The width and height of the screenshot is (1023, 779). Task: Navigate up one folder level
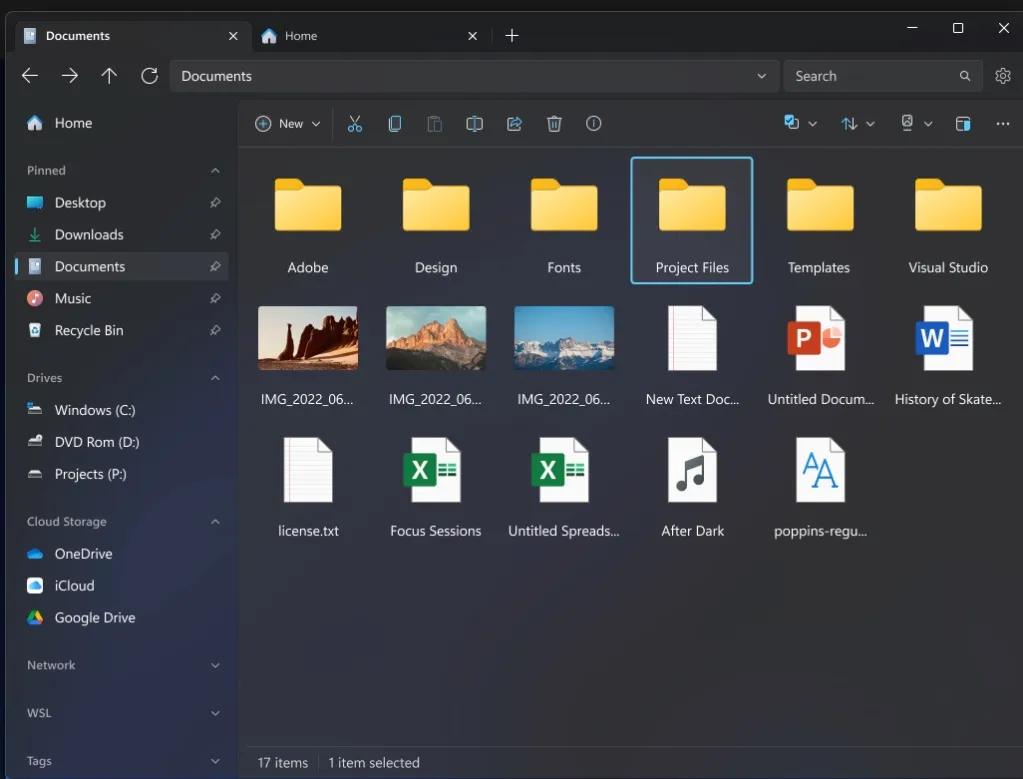(109, 75)
